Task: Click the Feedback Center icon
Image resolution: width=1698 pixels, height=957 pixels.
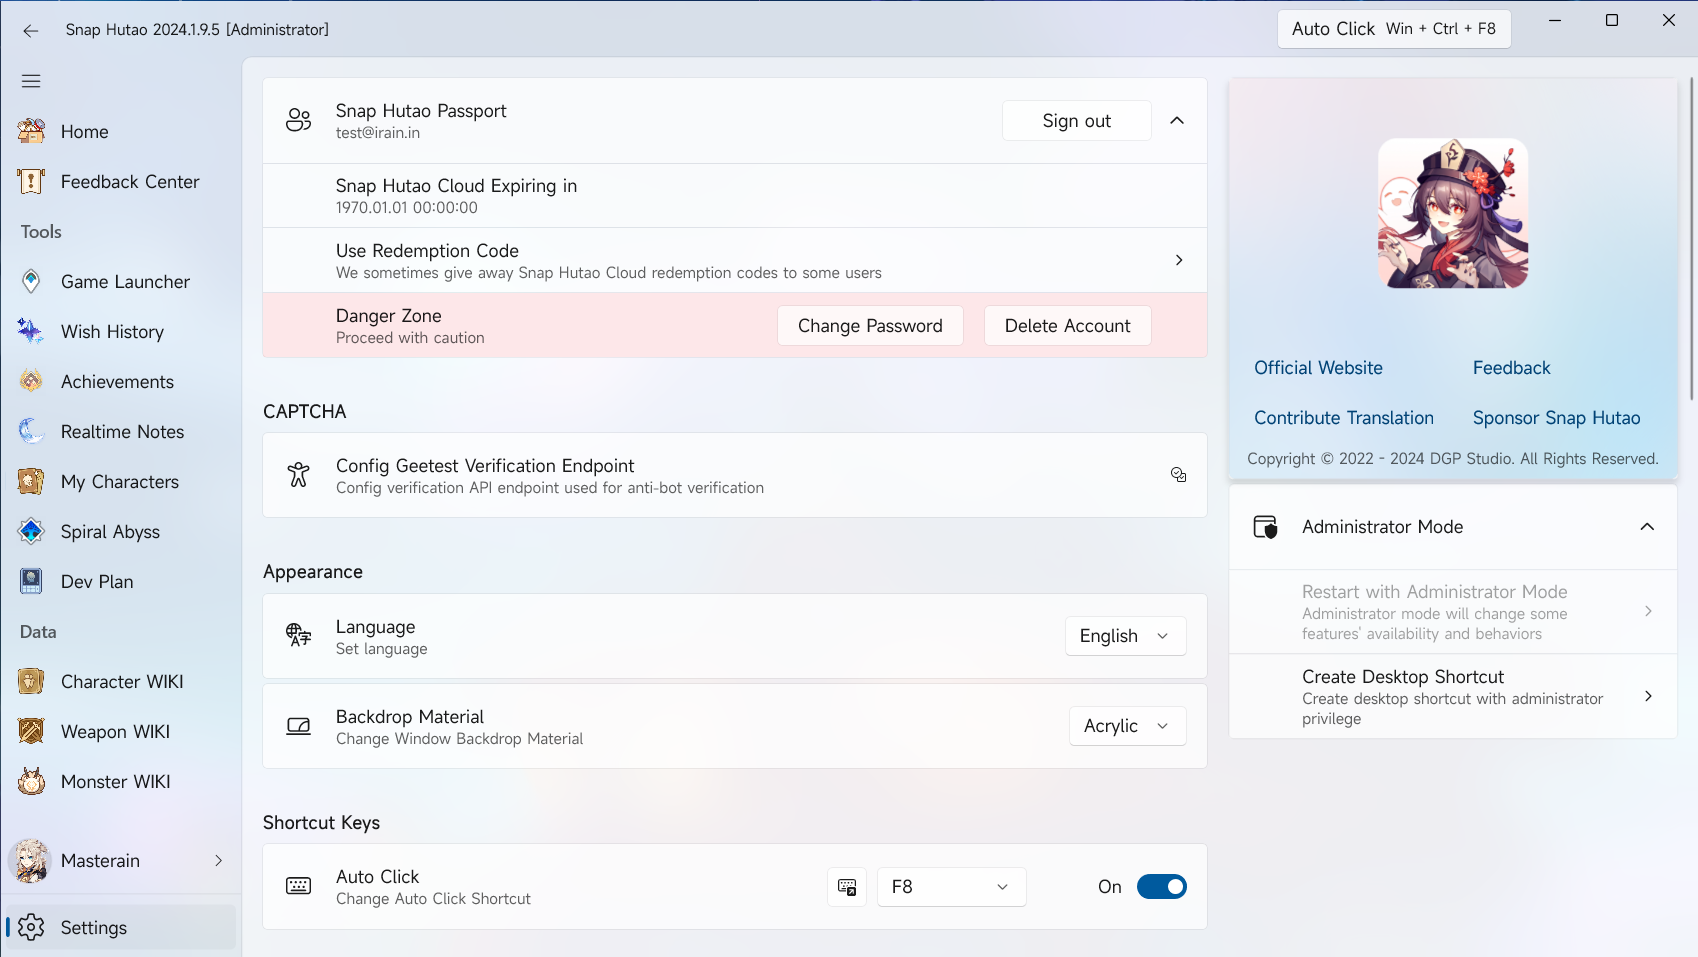Action: tap(31, 181)
